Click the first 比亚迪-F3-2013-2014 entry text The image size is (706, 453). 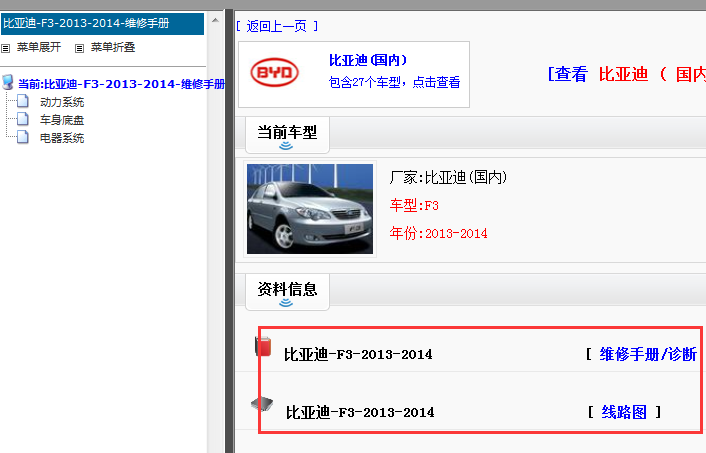point(358,355)
